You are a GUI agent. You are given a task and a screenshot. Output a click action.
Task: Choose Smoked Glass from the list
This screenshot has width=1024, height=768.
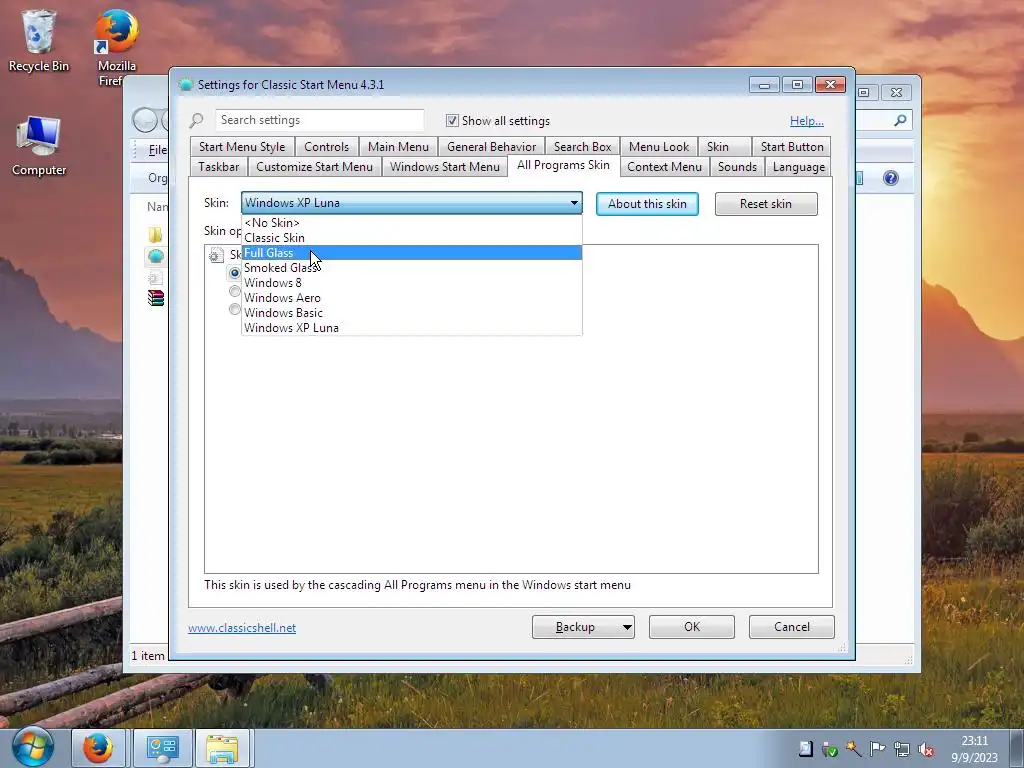click(x=411, y=268)
